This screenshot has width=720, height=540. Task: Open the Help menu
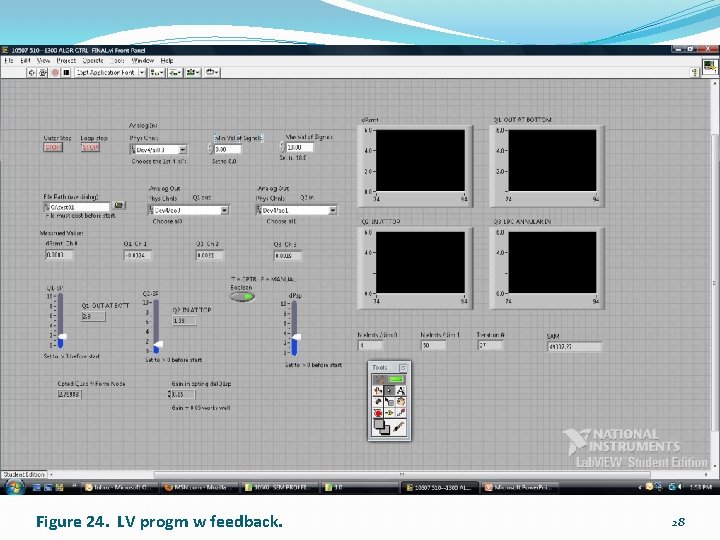167,61
